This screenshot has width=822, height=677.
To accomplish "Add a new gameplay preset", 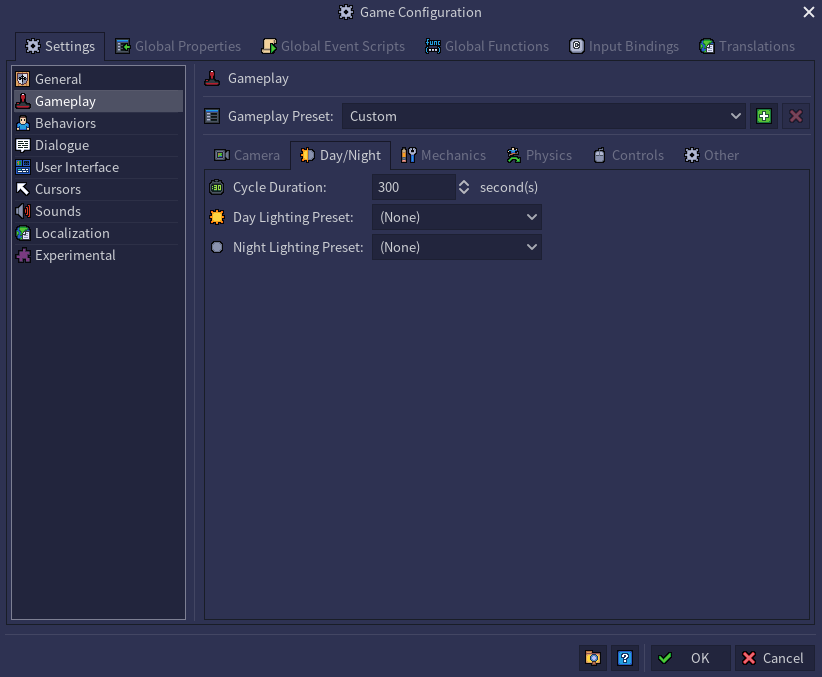I will tap(764, 116).
